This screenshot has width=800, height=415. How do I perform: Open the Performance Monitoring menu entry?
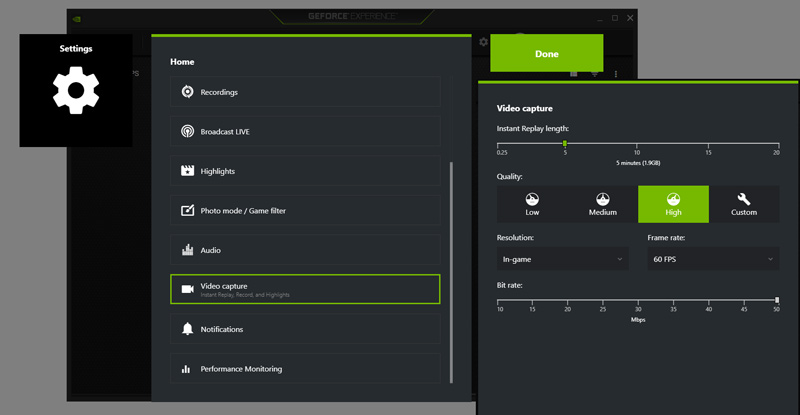305,369
